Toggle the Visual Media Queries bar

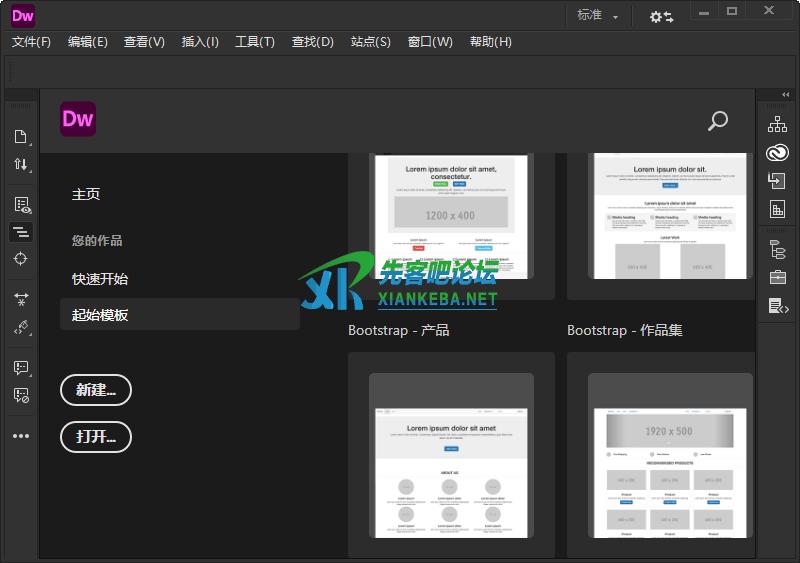[x=21, y=232]
